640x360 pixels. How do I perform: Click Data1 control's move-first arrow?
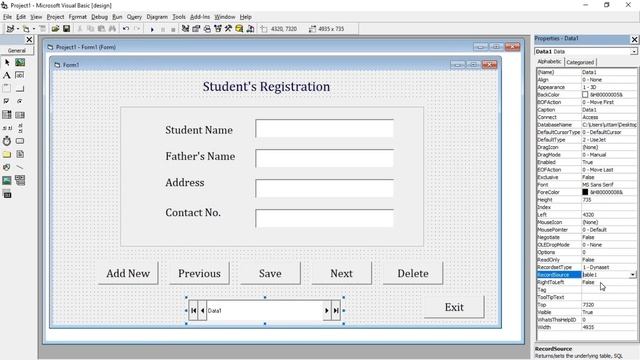(193, 311)
